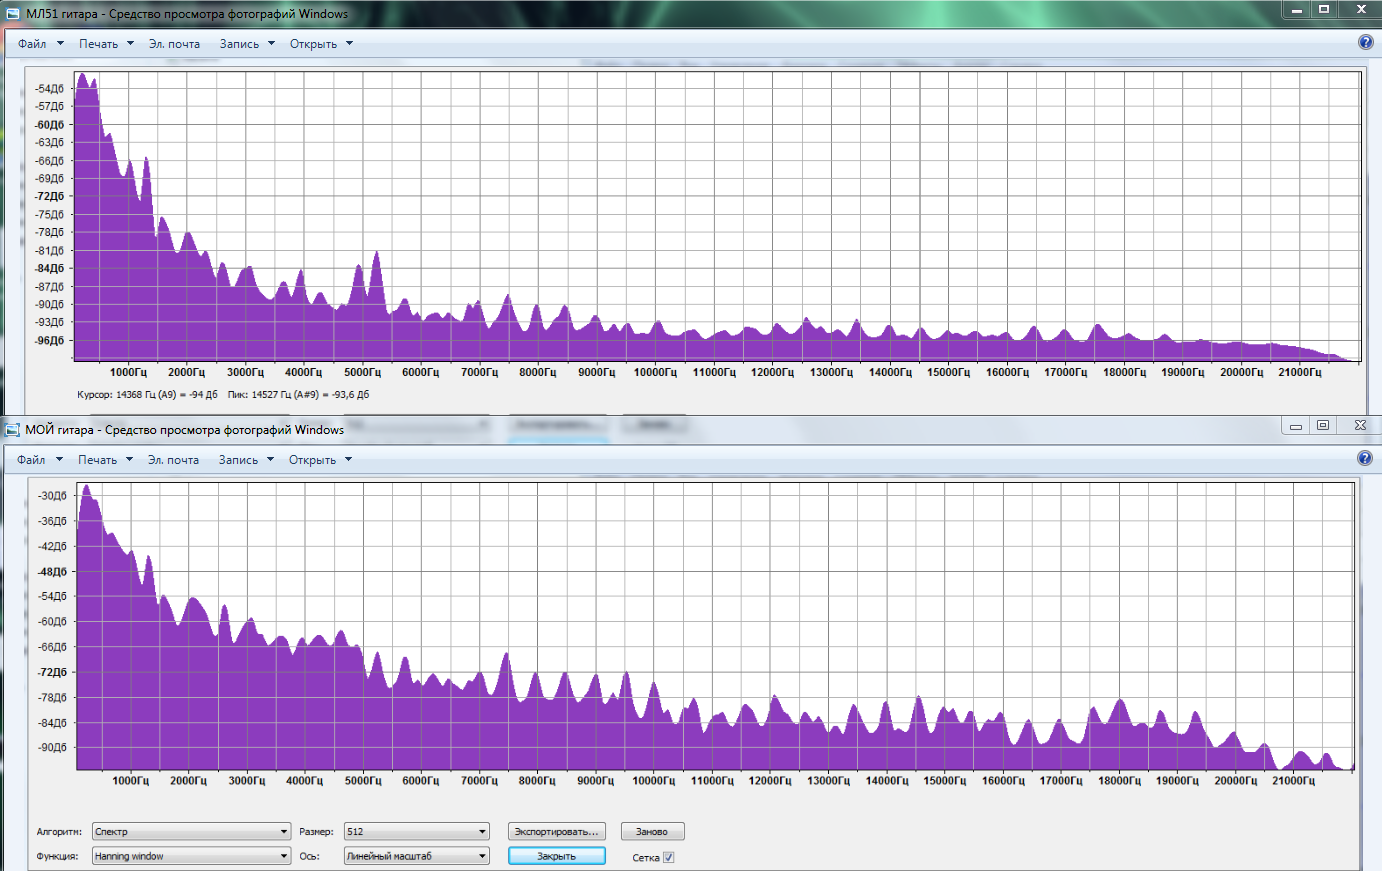Open Открыть menu in МЛ51 гитара window
1382x871 pixels.
(x=321, y=44)
